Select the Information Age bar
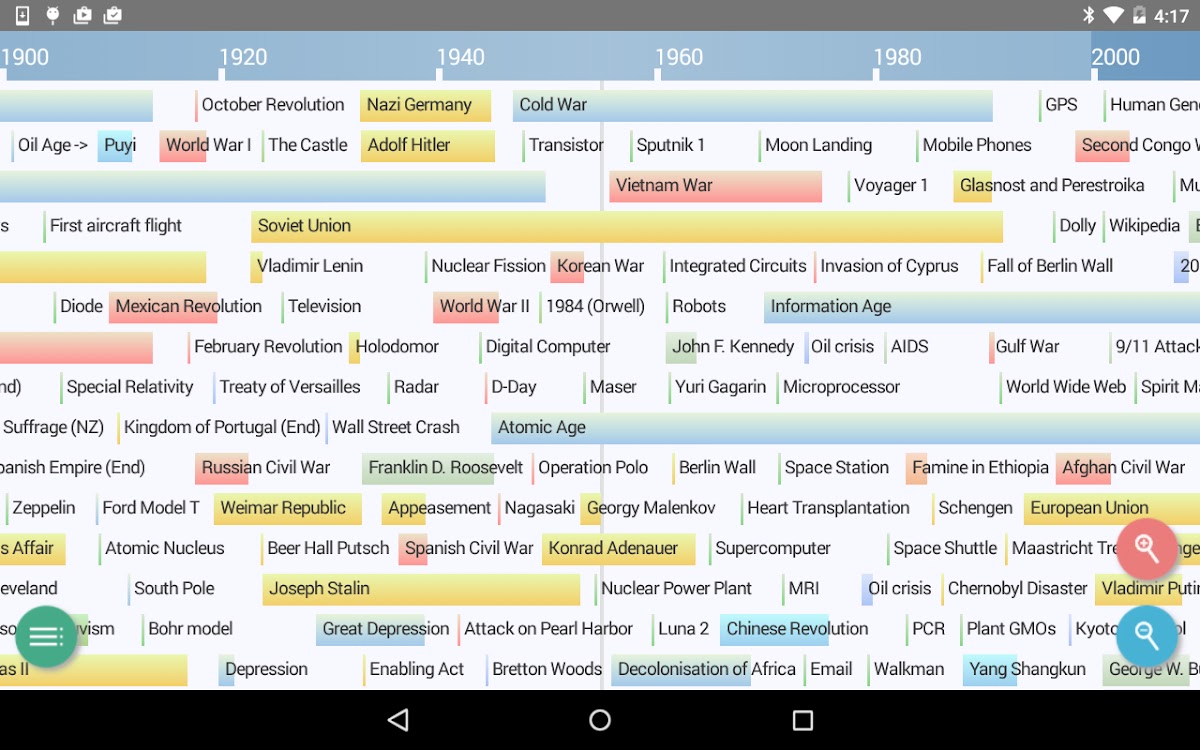1200x750 pixels. [980, 307]
